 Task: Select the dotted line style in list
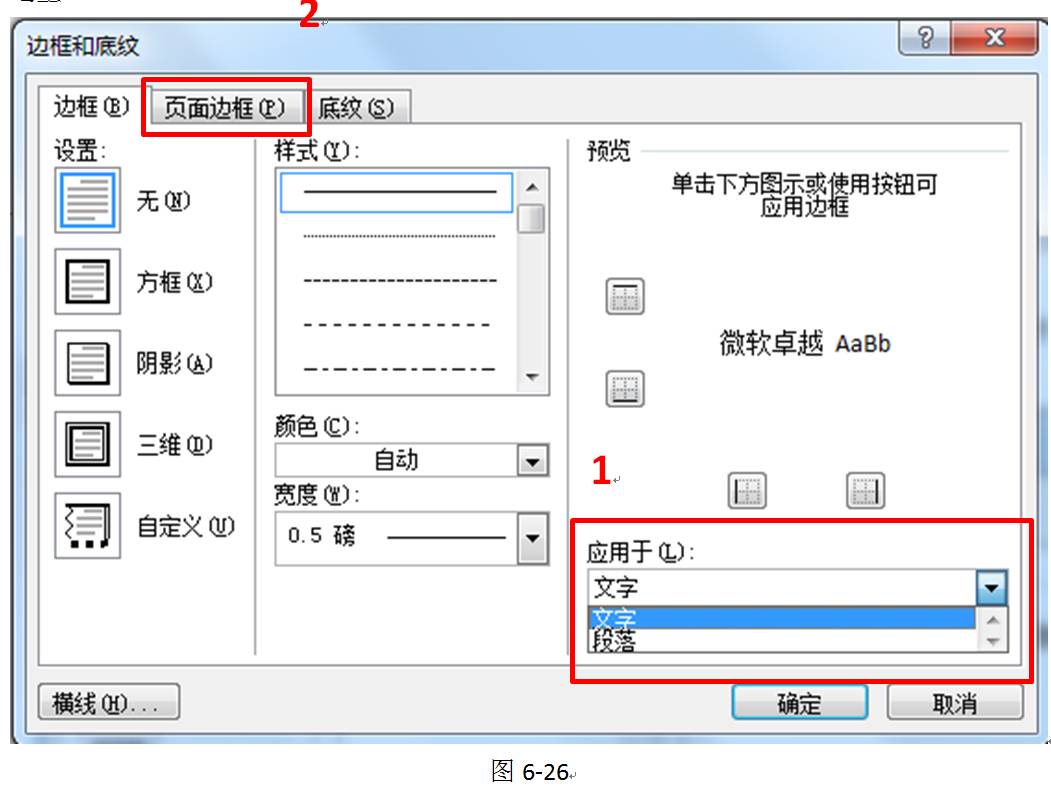pyautogui.click(x=399, y=236)
